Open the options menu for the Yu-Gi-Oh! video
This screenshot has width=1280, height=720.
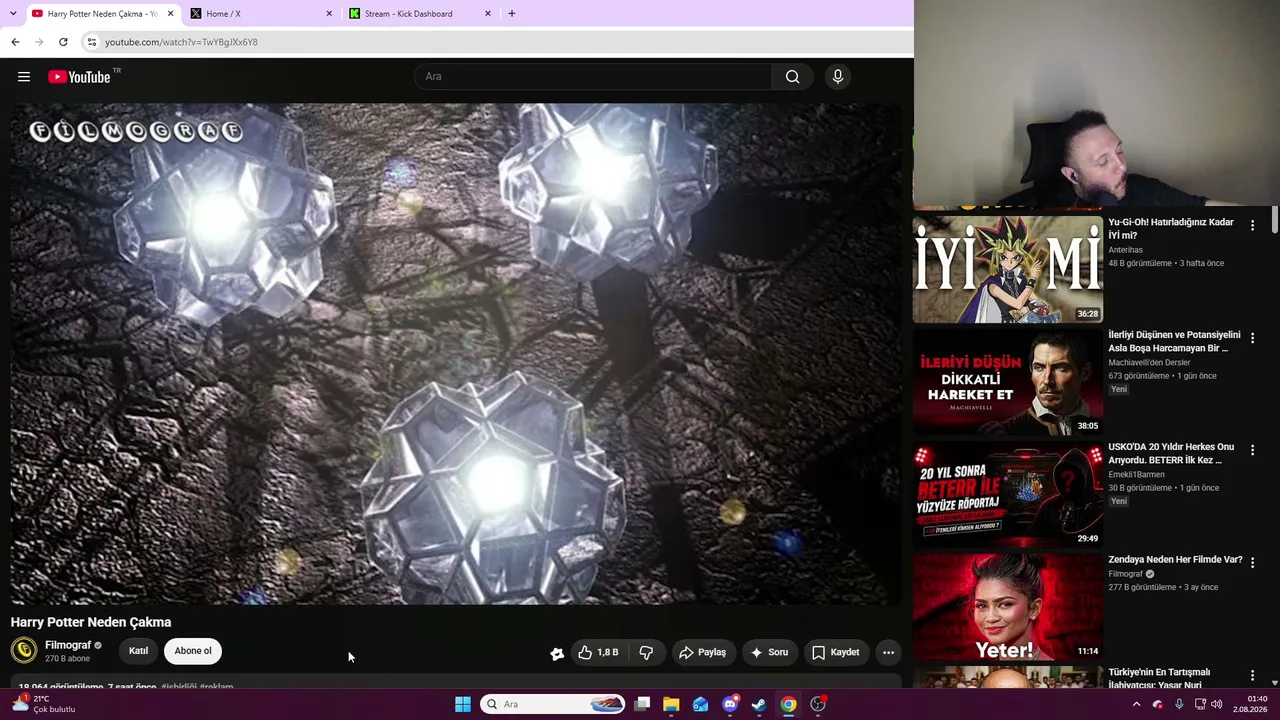pyautogui.click(x=1252, y=226)
